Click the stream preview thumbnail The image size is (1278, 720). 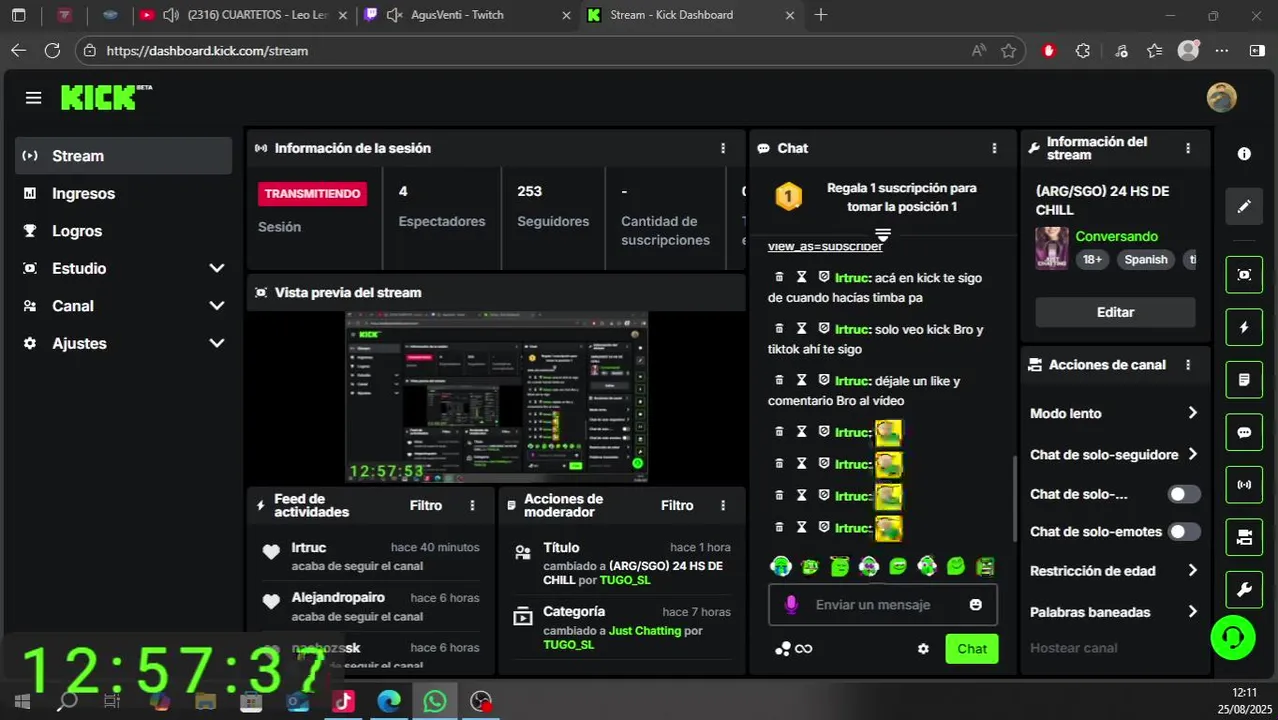pos(497,397)
